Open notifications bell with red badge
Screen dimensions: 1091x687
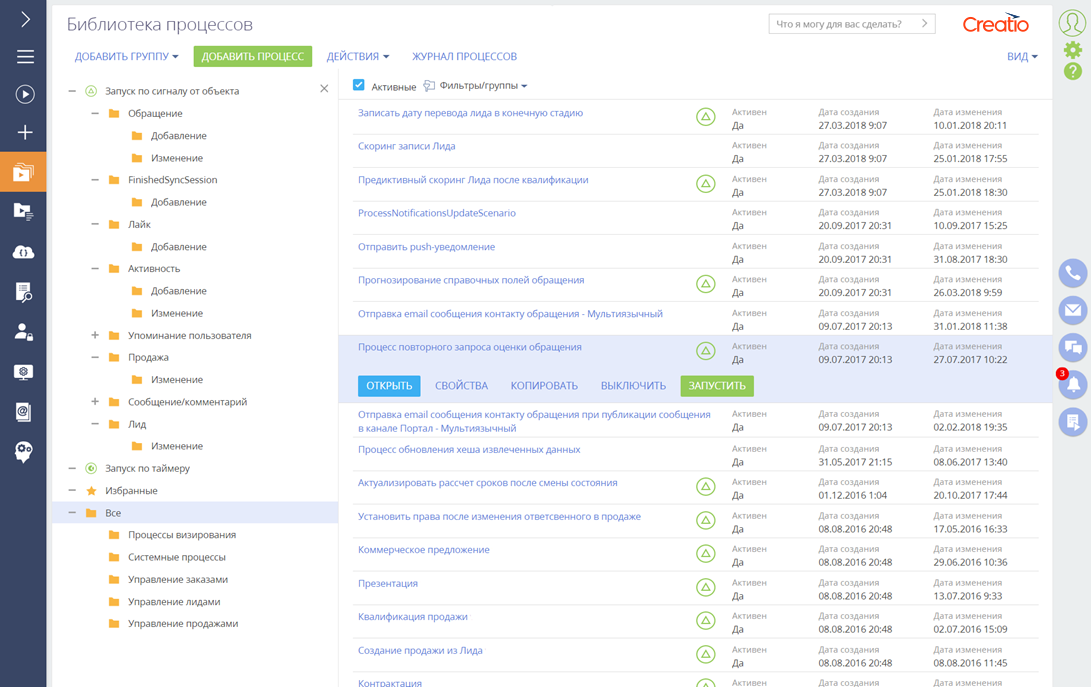coord(1072,385)
